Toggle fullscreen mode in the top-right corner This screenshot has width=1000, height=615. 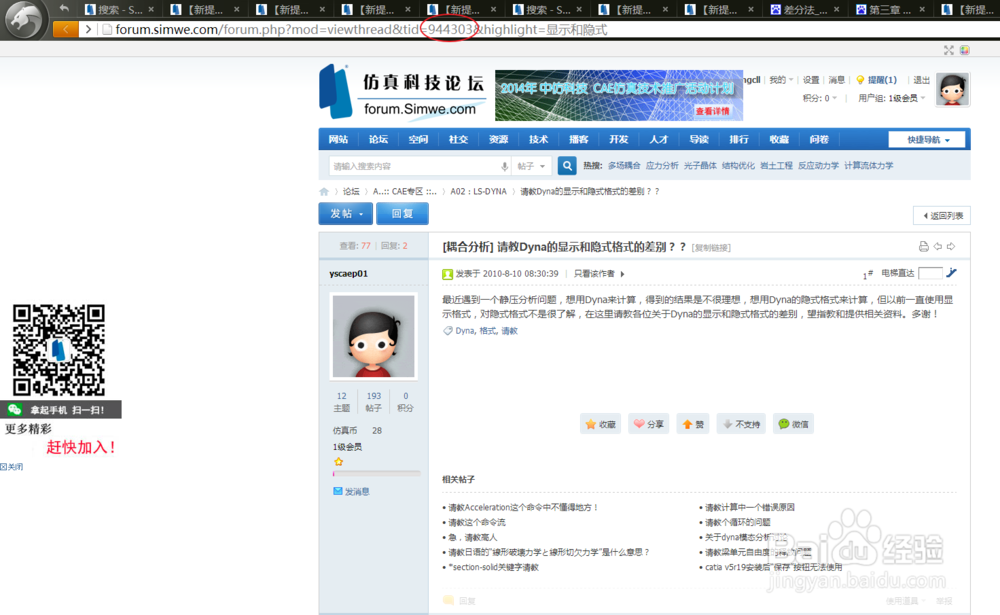pos(949,48)
